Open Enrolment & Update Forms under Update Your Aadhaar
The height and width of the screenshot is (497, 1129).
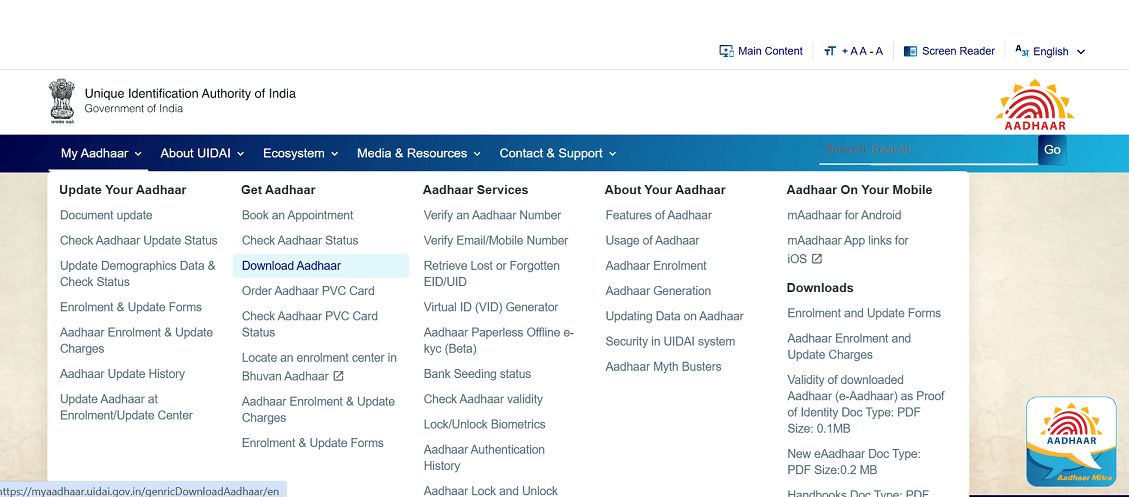coord(131,307)
